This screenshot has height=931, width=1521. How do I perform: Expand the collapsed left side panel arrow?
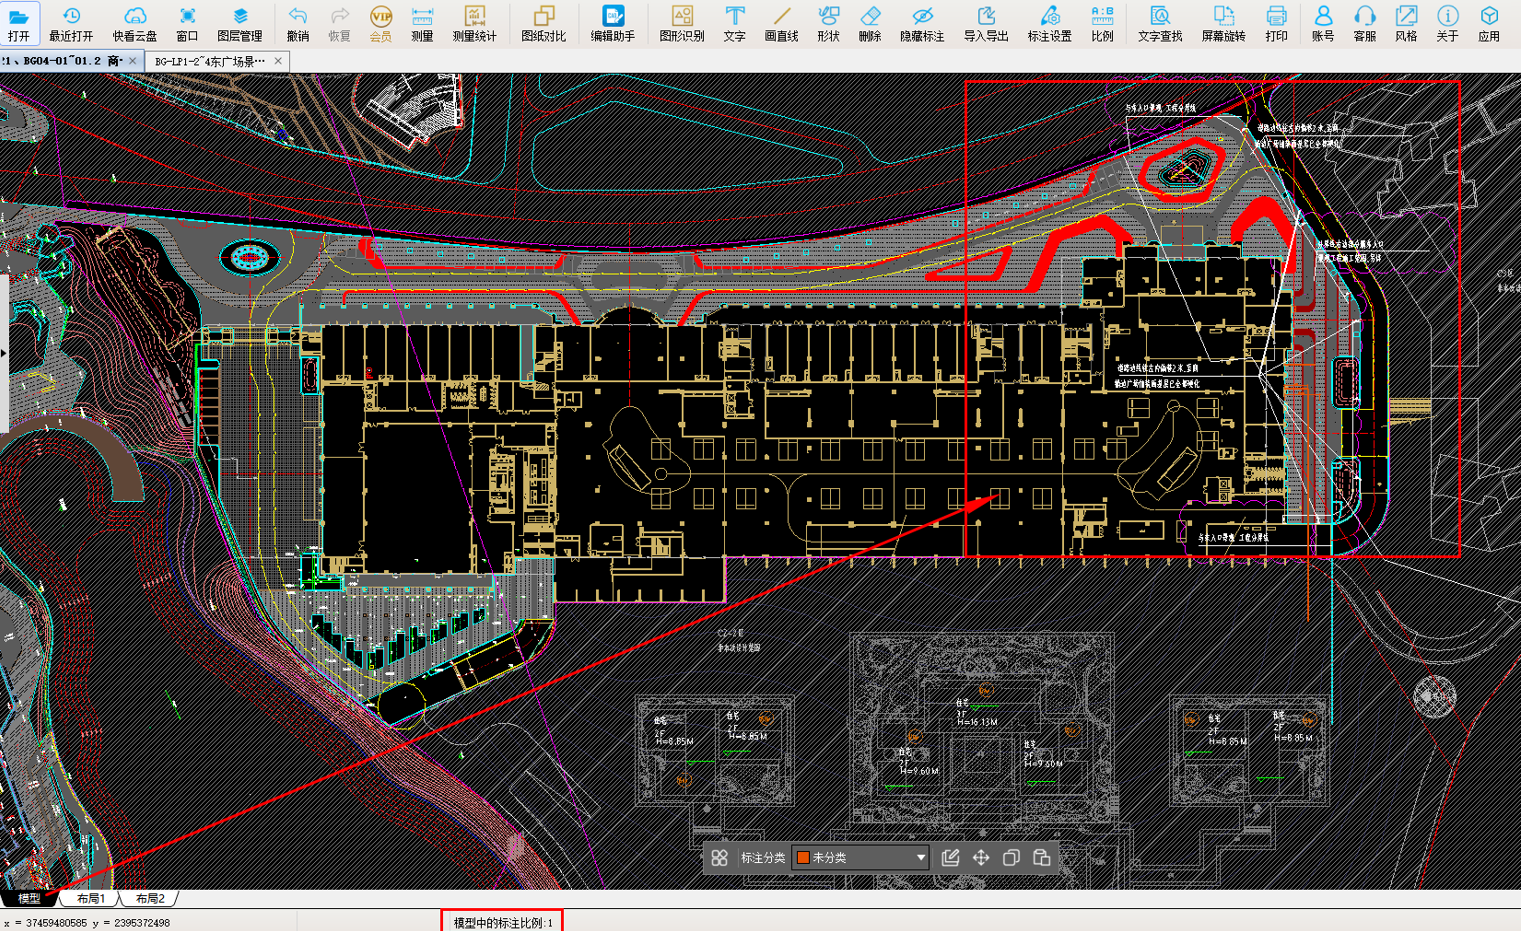[4, 353]
